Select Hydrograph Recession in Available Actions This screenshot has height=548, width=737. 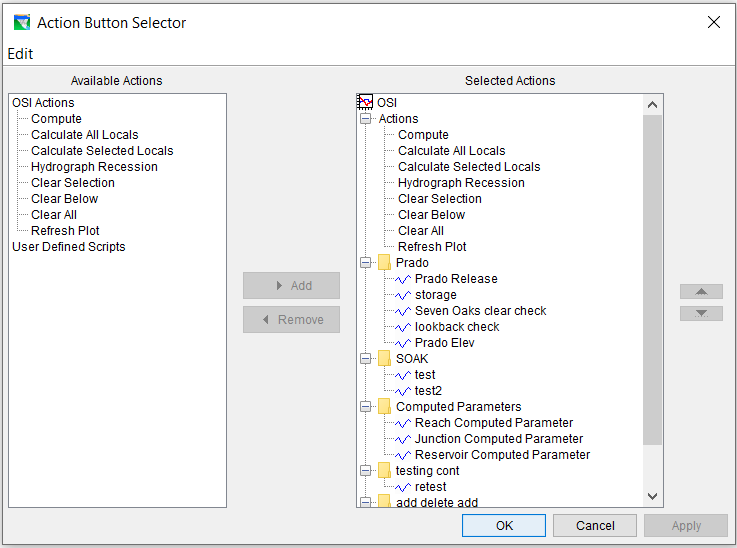[x=94, y=167]
